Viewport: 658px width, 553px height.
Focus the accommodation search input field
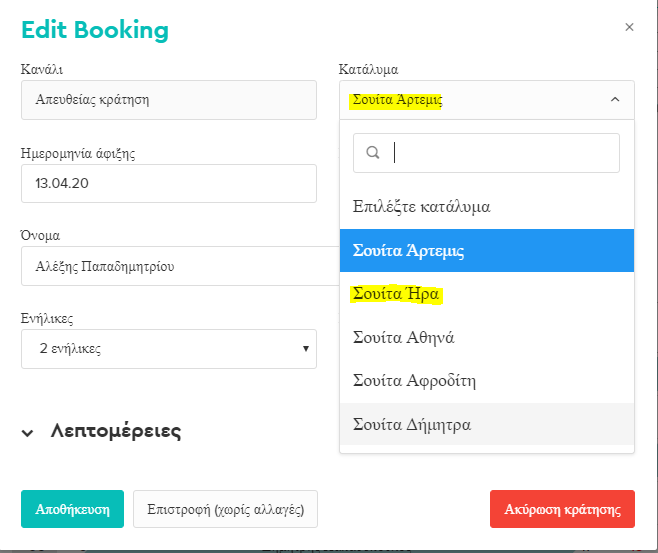(486, 153)
